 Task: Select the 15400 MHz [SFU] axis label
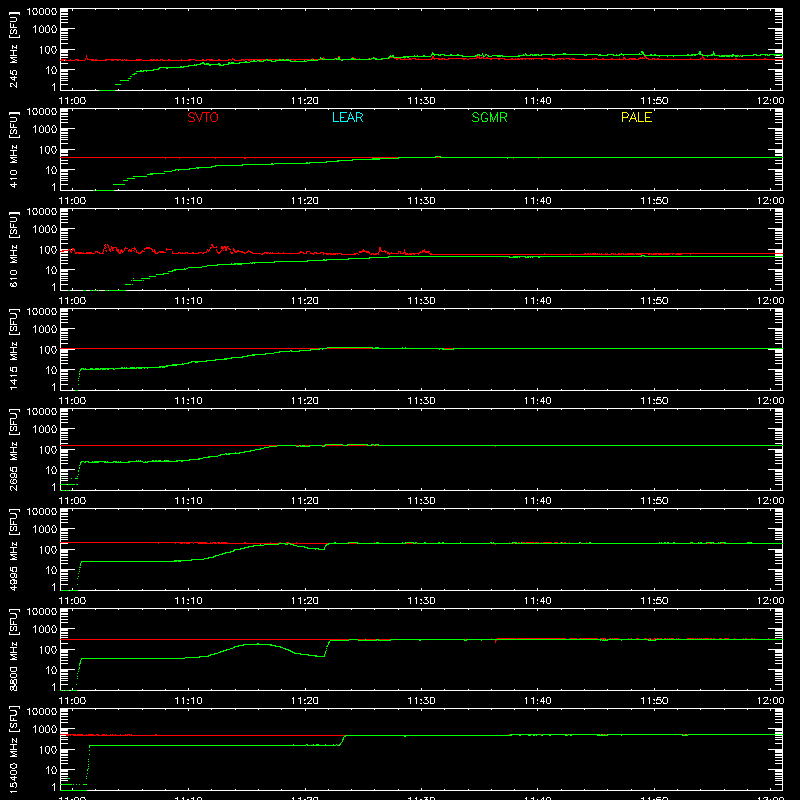pos(14,749)
